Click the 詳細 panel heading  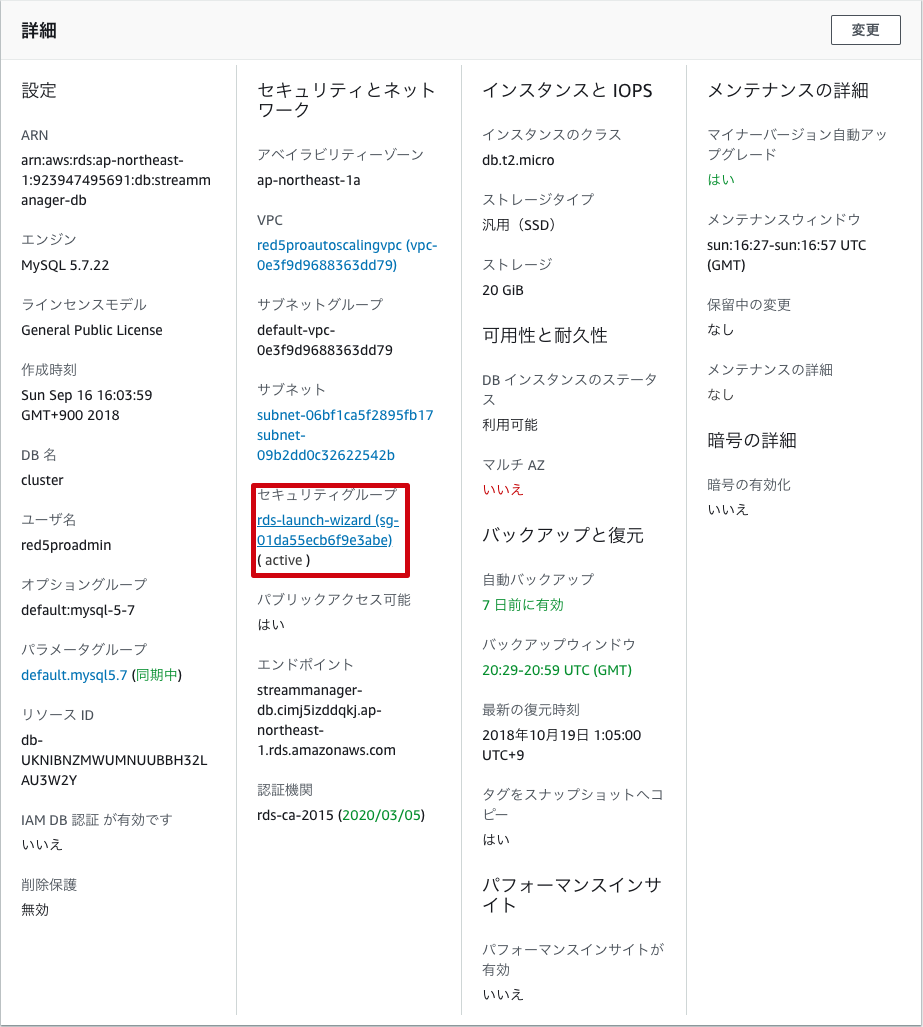point(39,30)
